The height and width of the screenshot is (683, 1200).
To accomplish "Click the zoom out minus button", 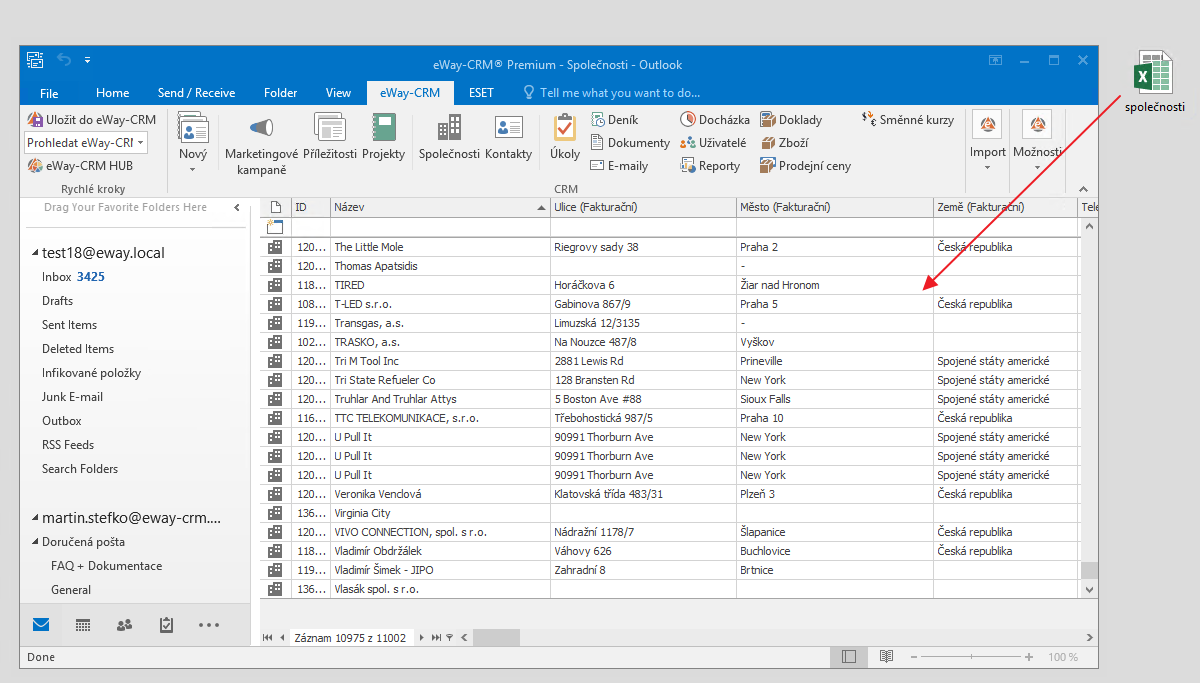I will [914, 657].
